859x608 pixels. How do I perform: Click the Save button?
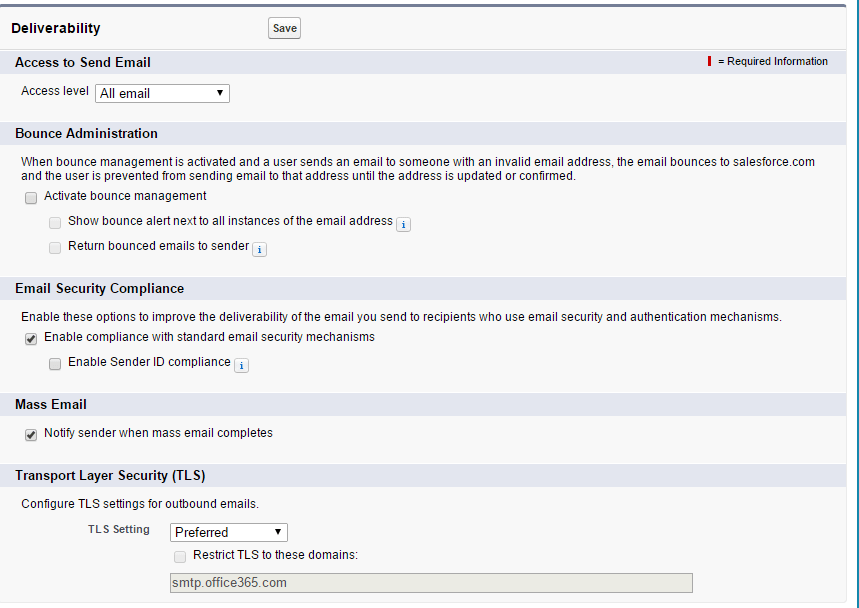coord(283,28)
